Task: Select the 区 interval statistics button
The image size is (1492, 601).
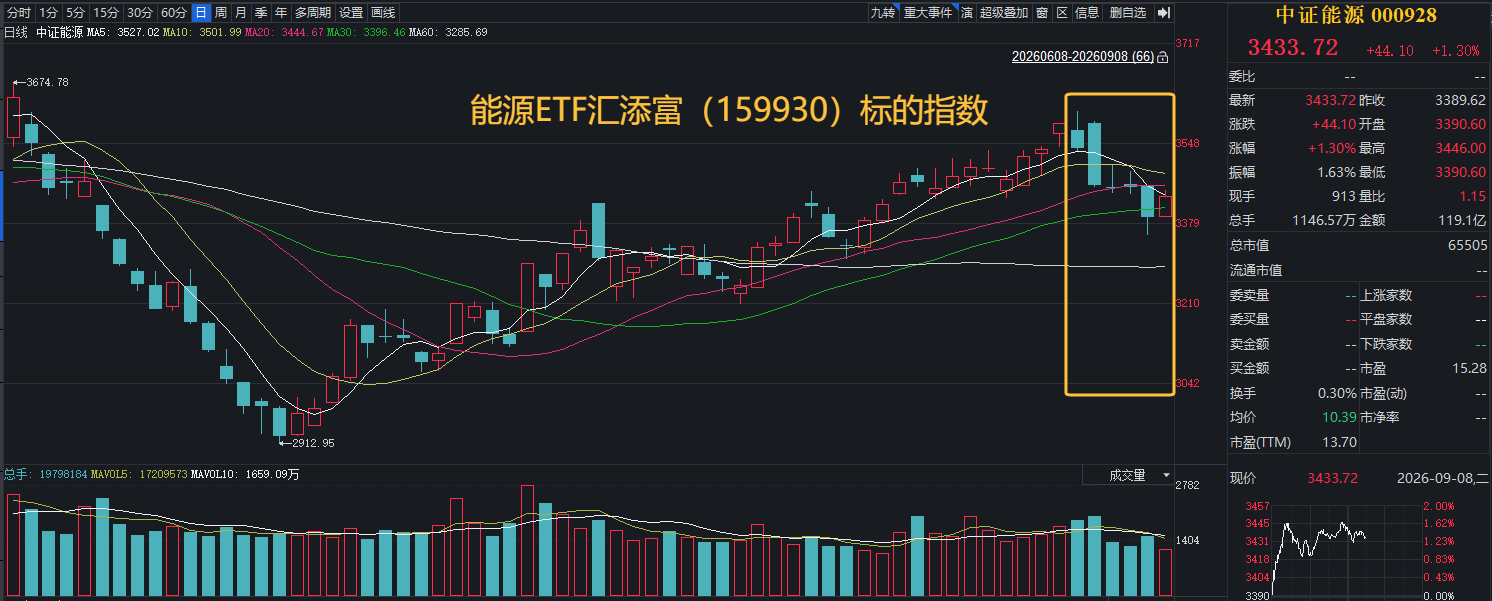Action: [1062, 13]
